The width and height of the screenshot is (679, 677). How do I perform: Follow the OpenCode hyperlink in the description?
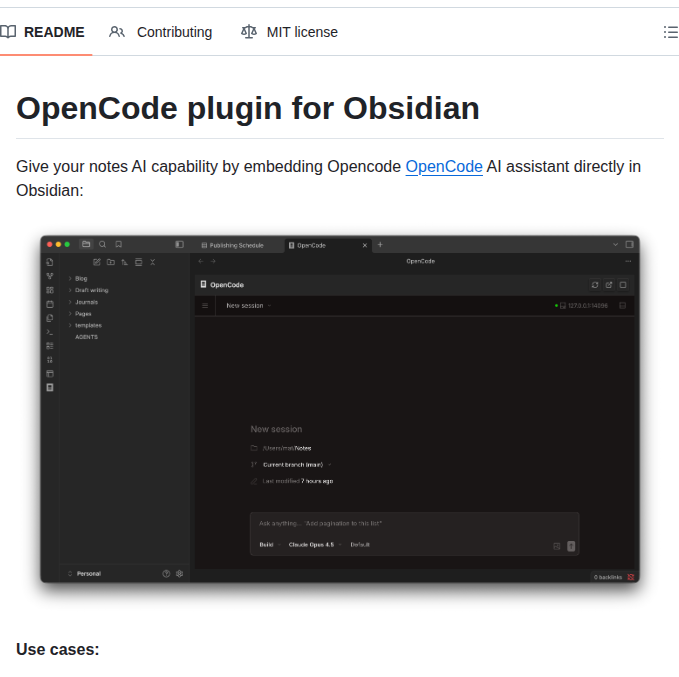(444, 166)
